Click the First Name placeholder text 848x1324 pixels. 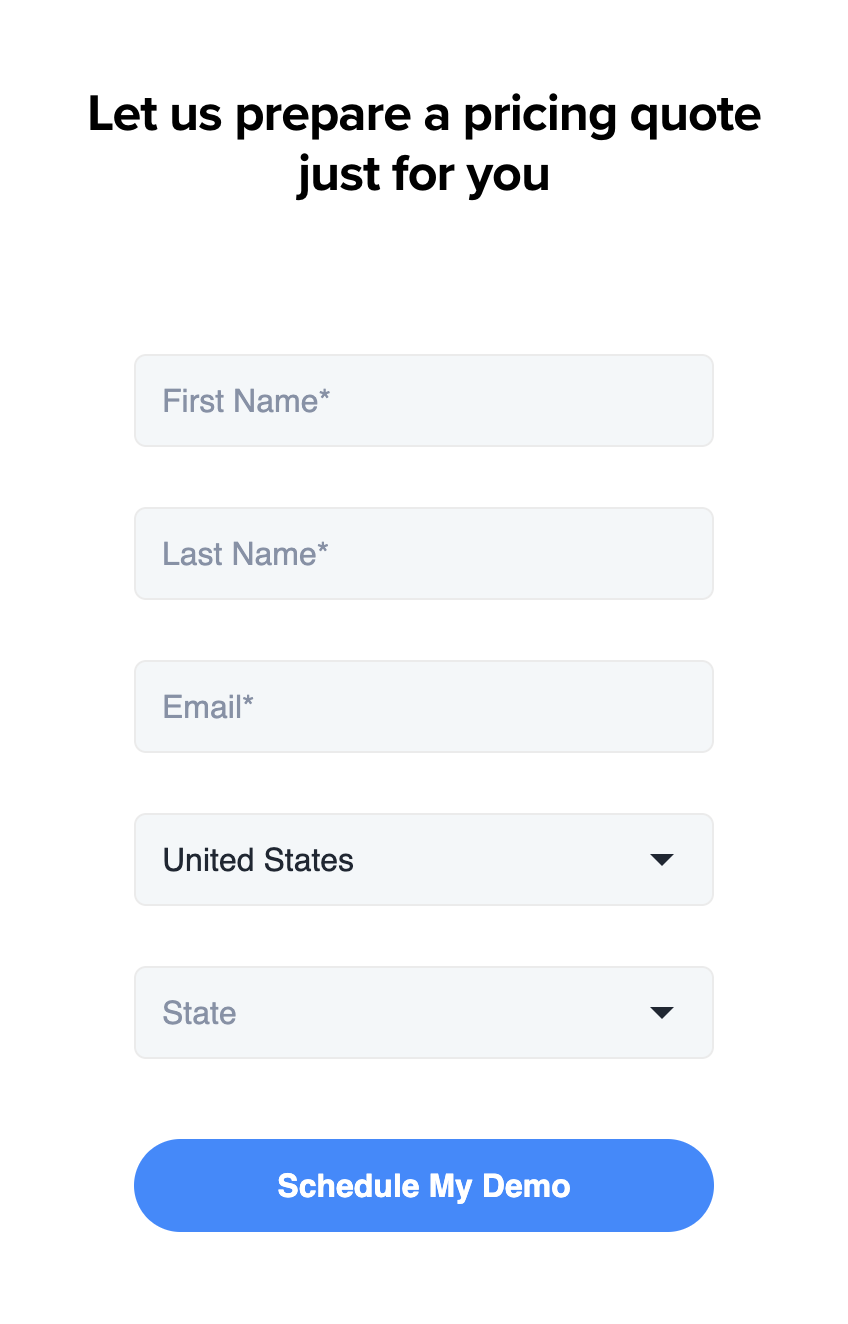[x=245, y=400]
